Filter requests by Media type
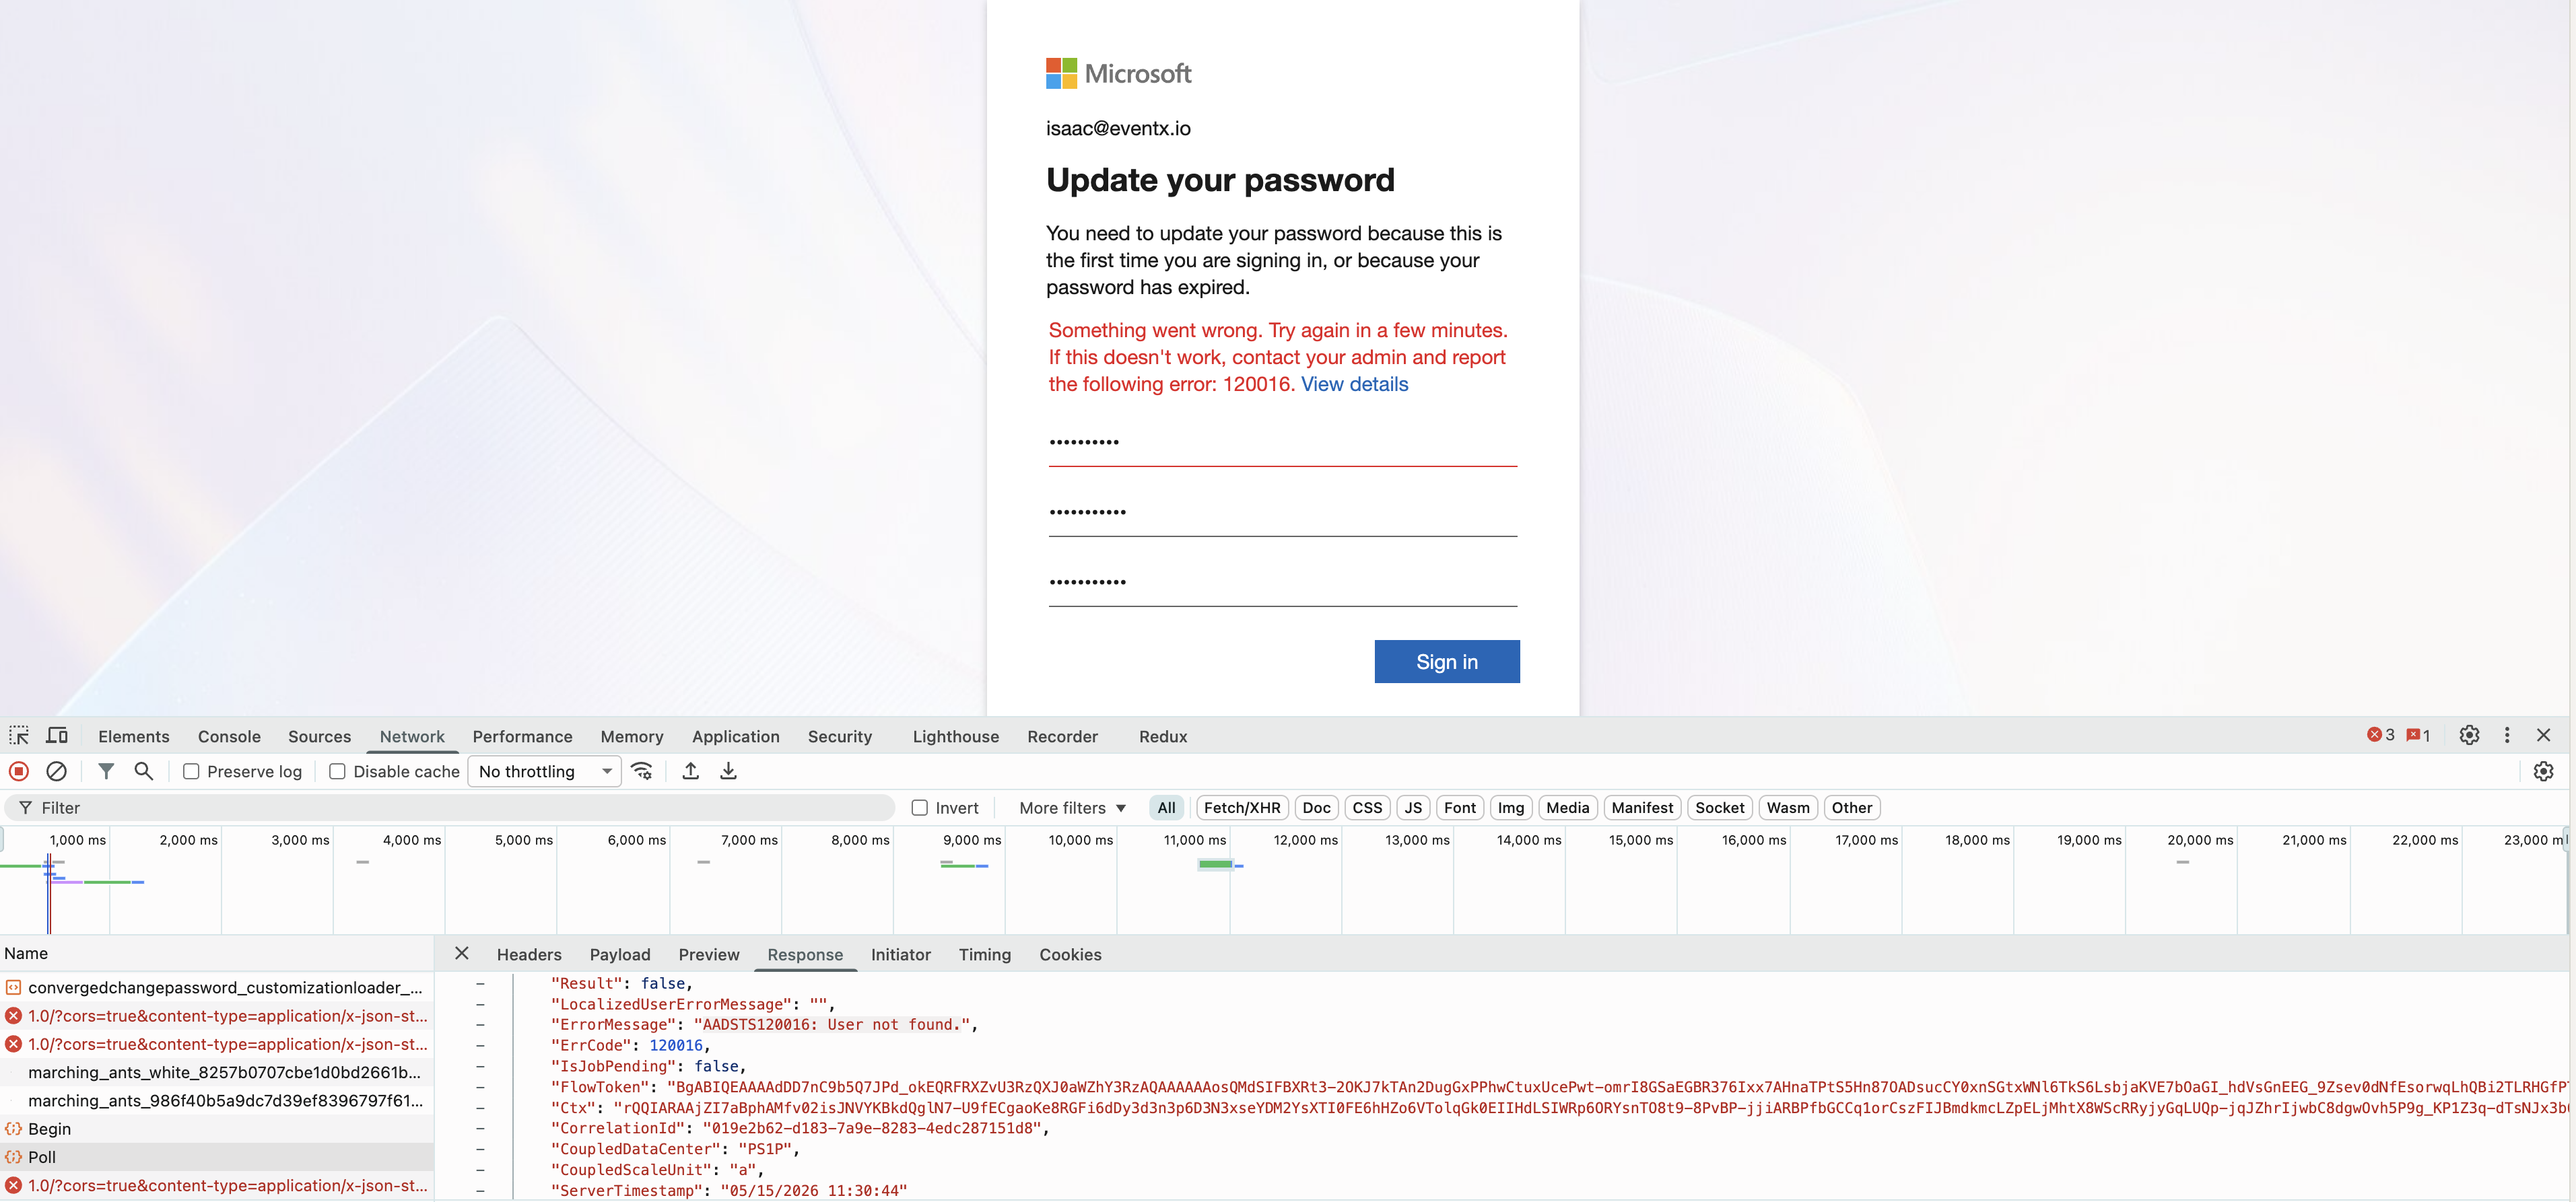Viewport: 2576px width, 1202px height. pyautogui.click(x=1567, y=808)
